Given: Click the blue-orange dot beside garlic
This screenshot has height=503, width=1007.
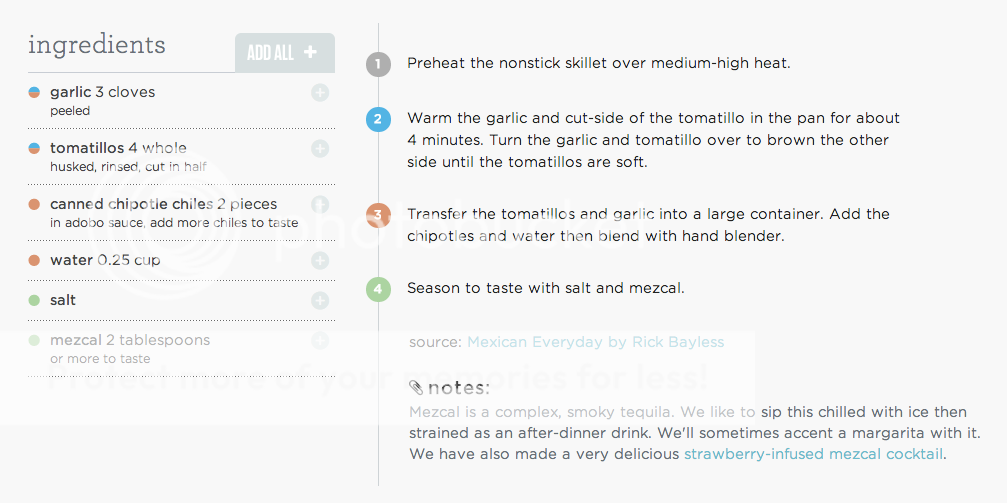Looking at the screenshot, I should (34, 93).
